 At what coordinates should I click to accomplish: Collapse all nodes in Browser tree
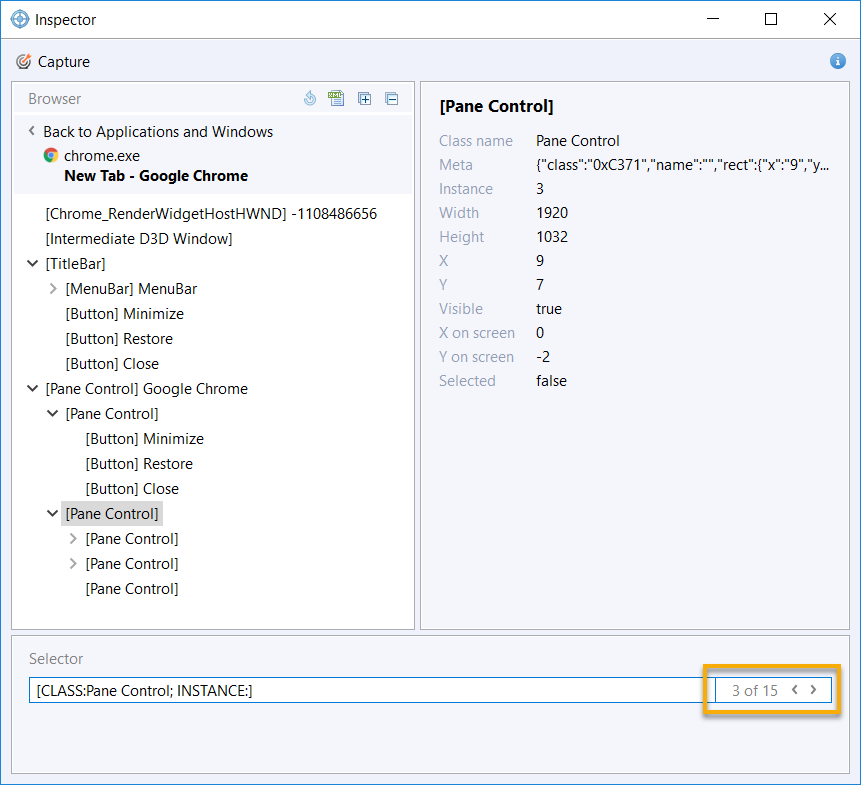(x=392, y=99)
